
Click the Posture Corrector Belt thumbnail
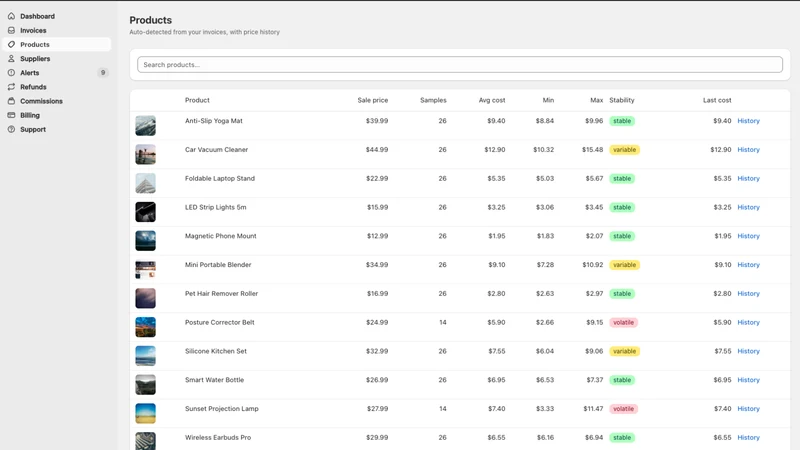[145, 327]
